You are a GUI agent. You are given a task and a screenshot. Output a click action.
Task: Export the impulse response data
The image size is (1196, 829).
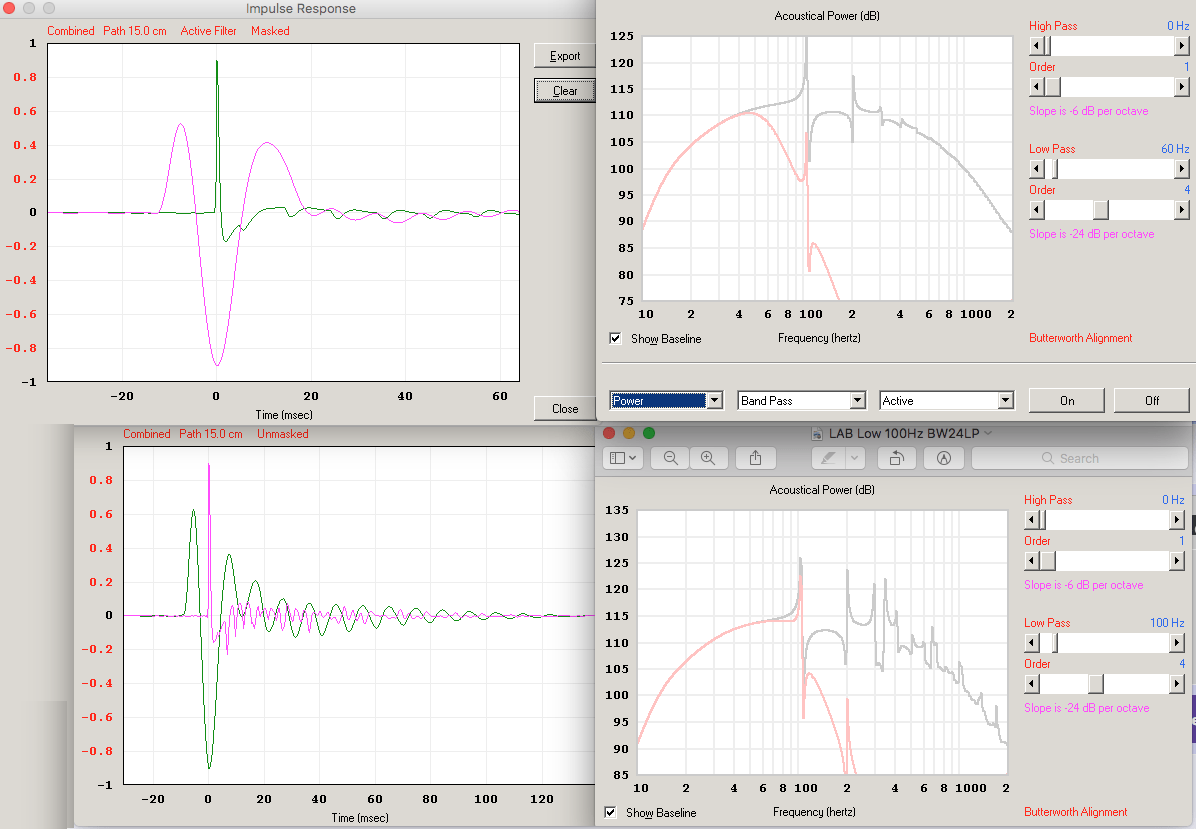(564, 56)
